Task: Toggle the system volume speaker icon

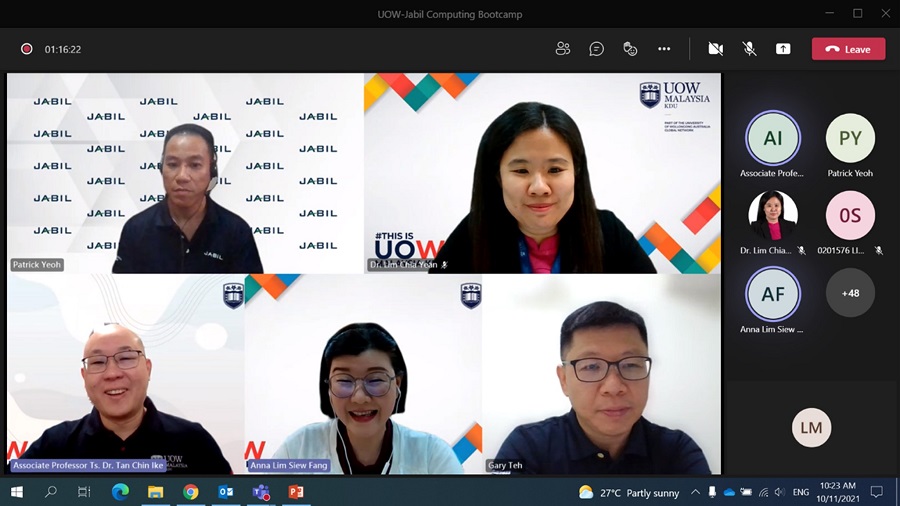Action: tap(778, 492)
